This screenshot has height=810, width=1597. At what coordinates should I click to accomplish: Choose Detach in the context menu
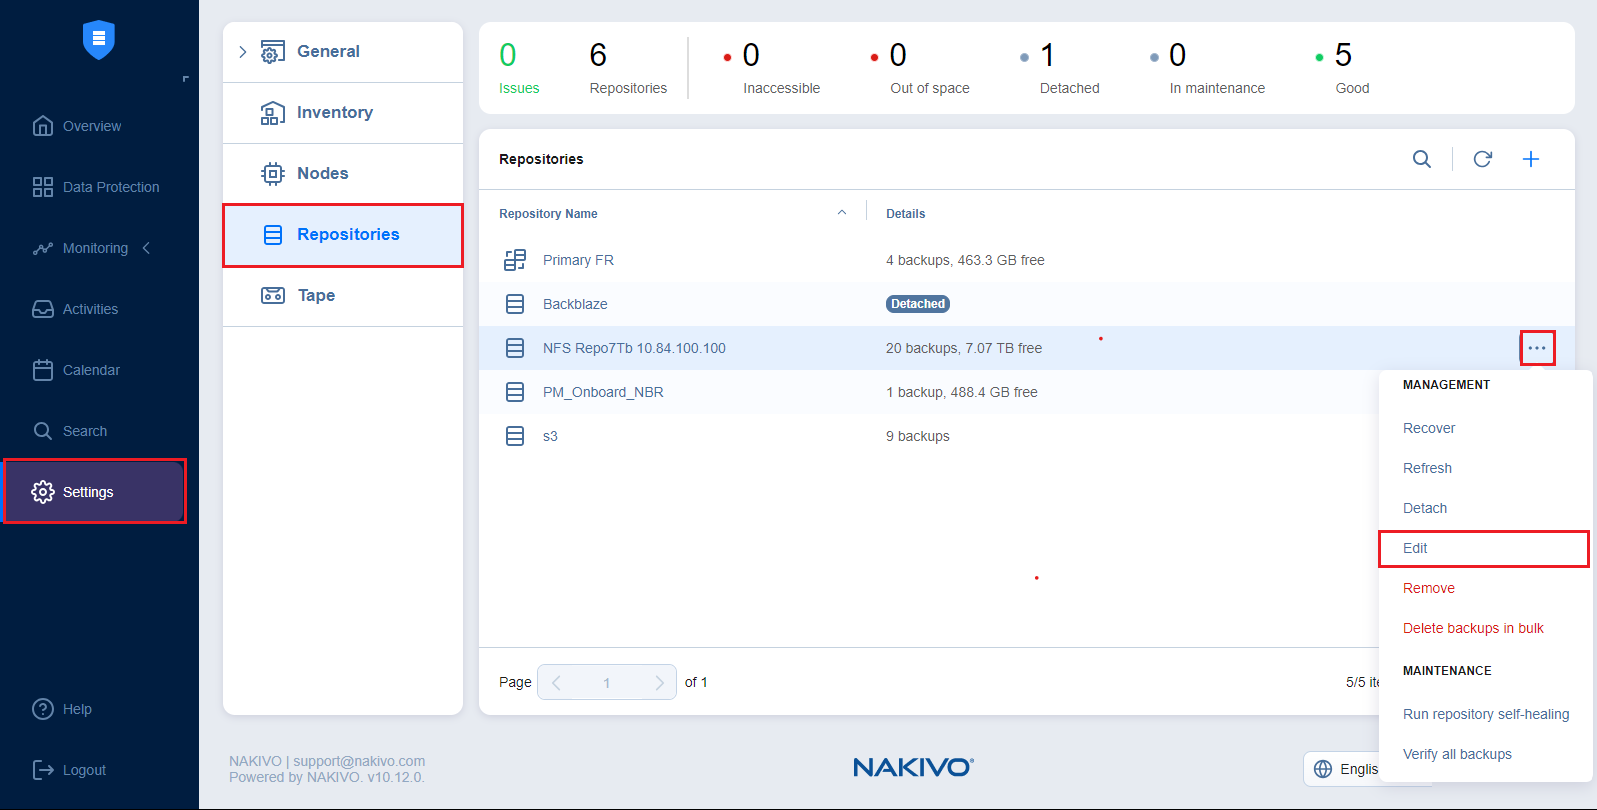point(1424,508)
